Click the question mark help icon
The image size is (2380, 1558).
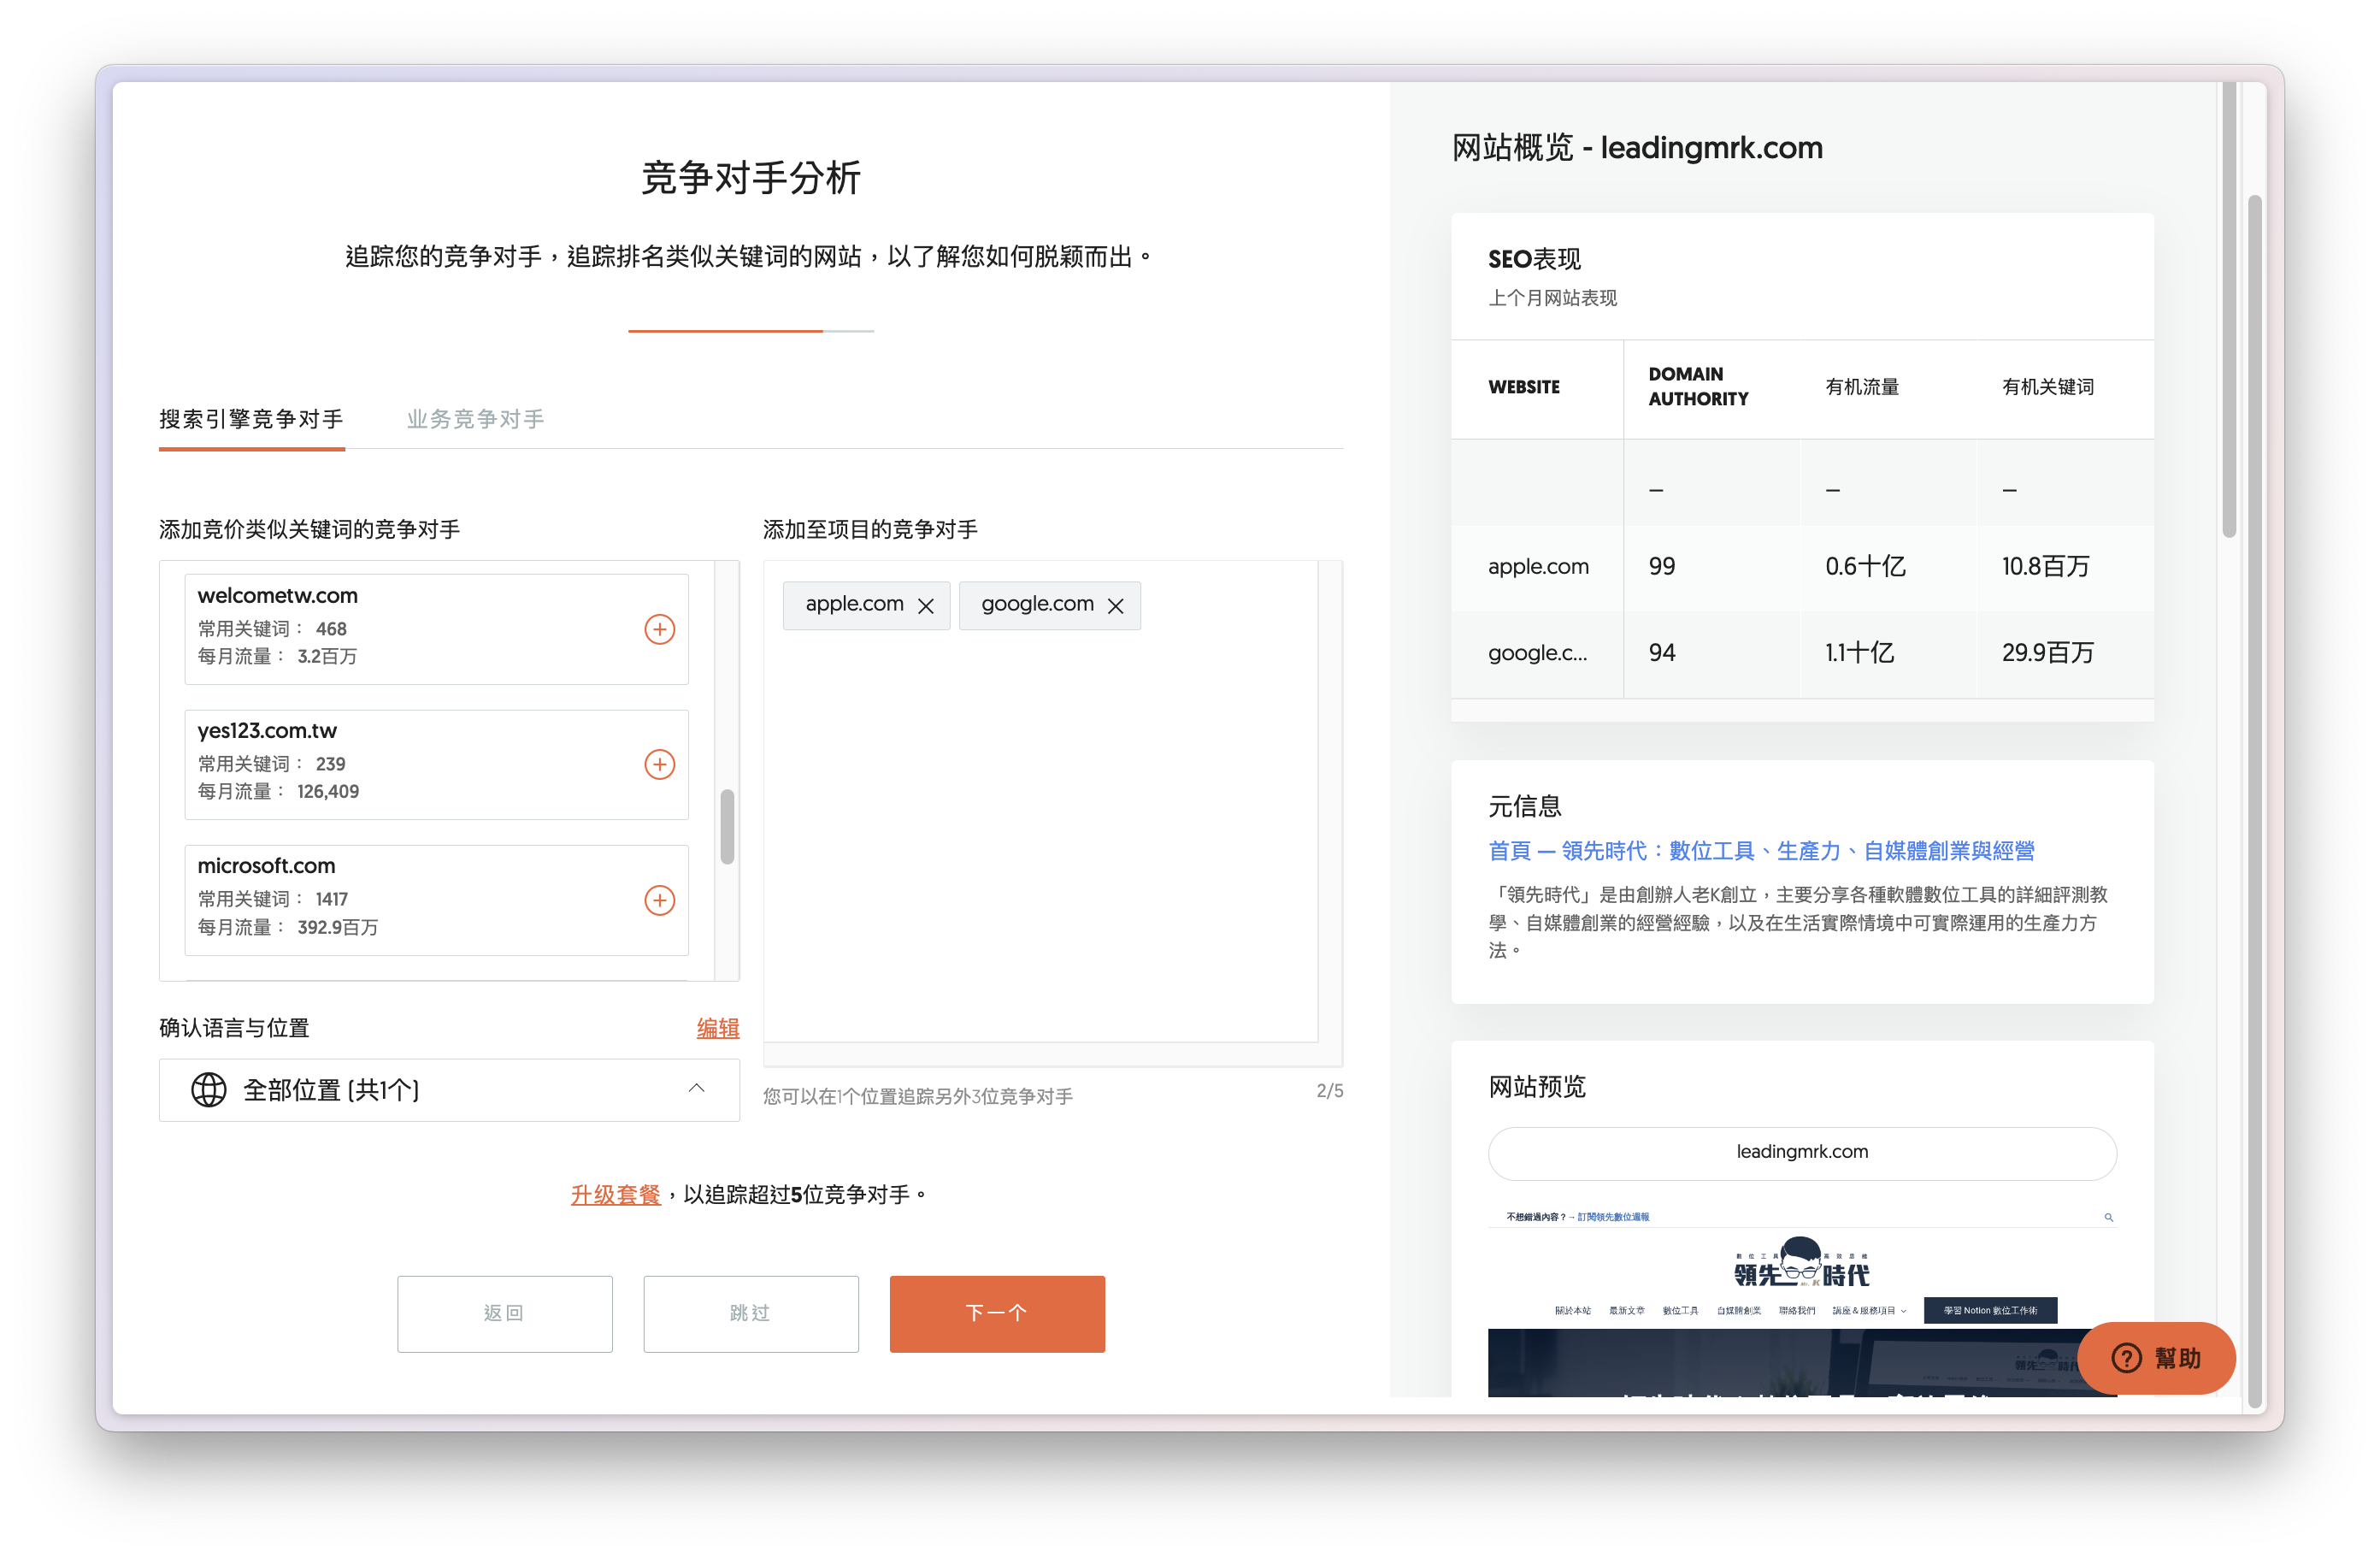[x=2126, y=1358]
